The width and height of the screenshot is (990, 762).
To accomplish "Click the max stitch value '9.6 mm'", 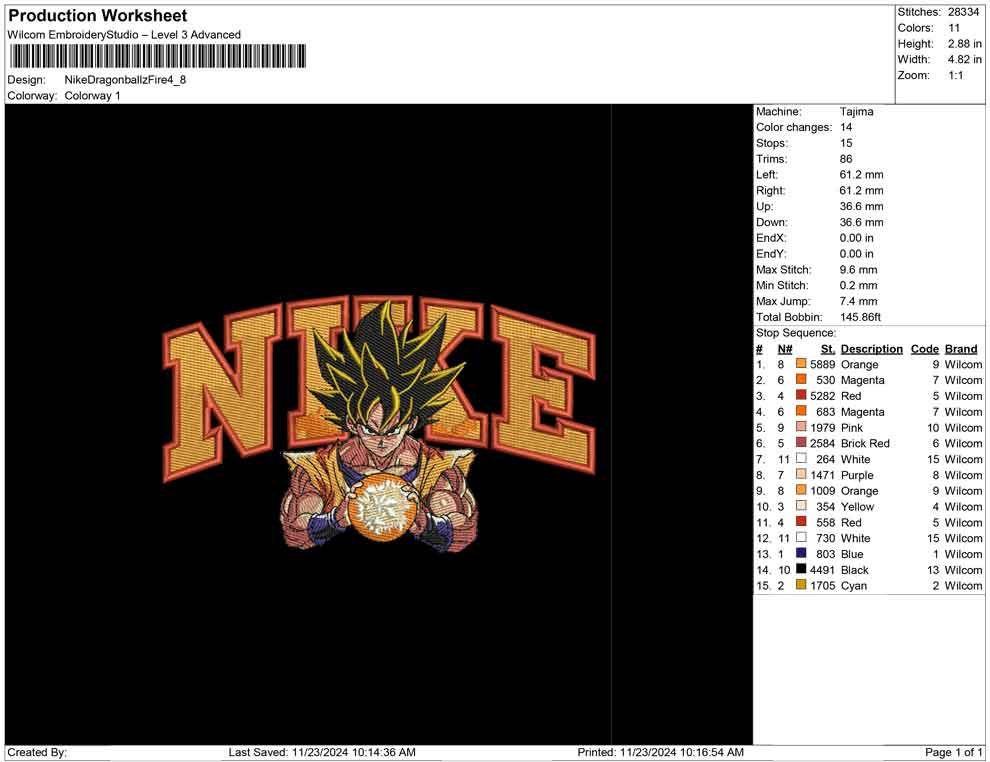I will pyautogui.click(x=858, y=270).
